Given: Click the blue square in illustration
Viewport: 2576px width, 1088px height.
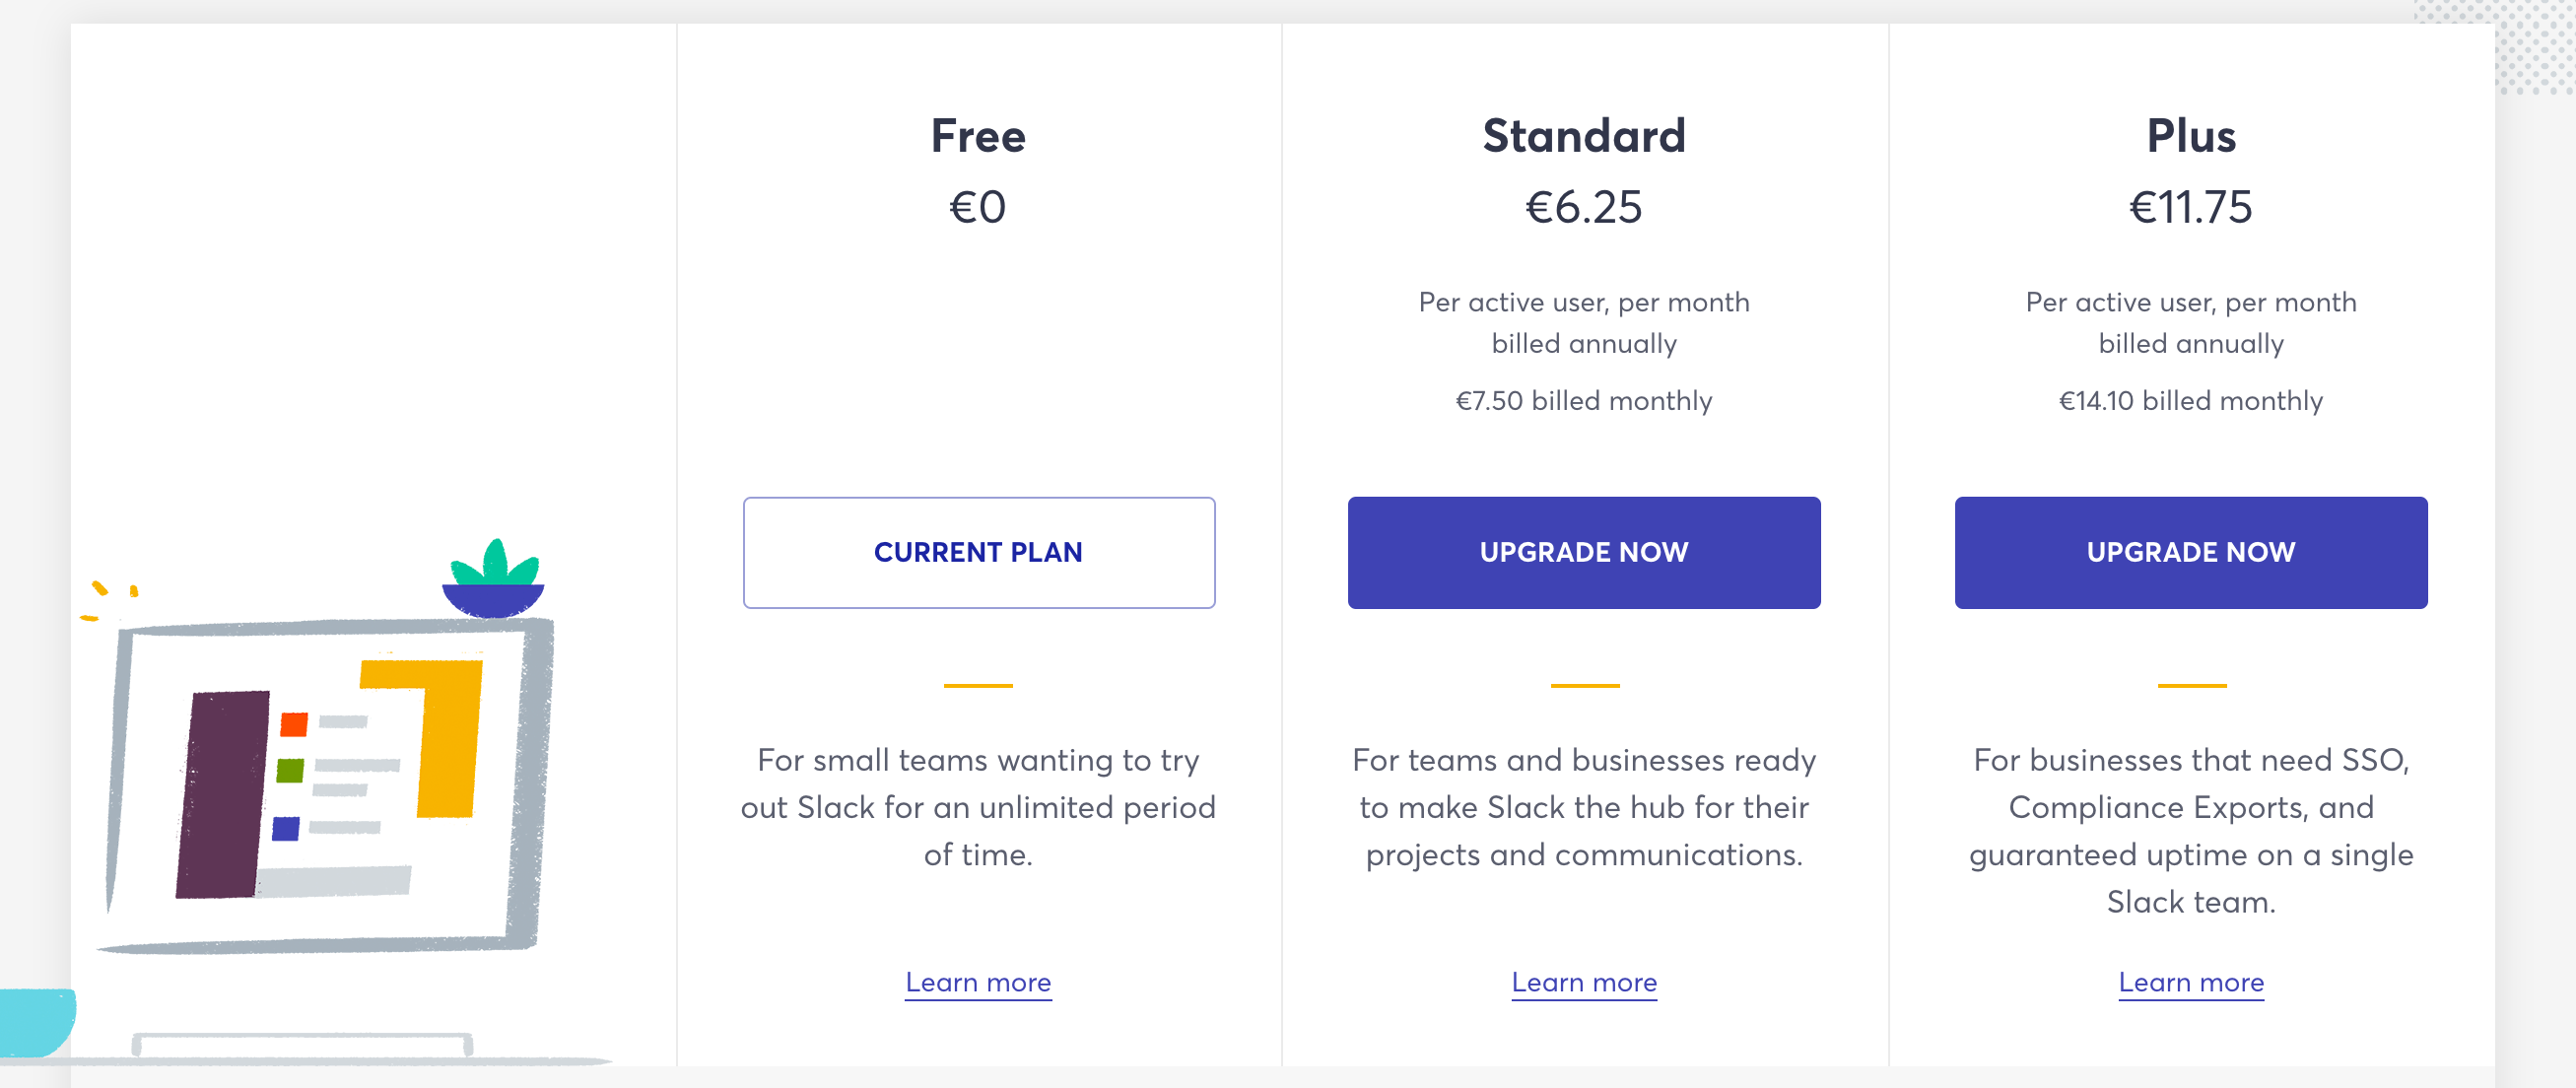Looking at the screenshot, I should (286, 828).
